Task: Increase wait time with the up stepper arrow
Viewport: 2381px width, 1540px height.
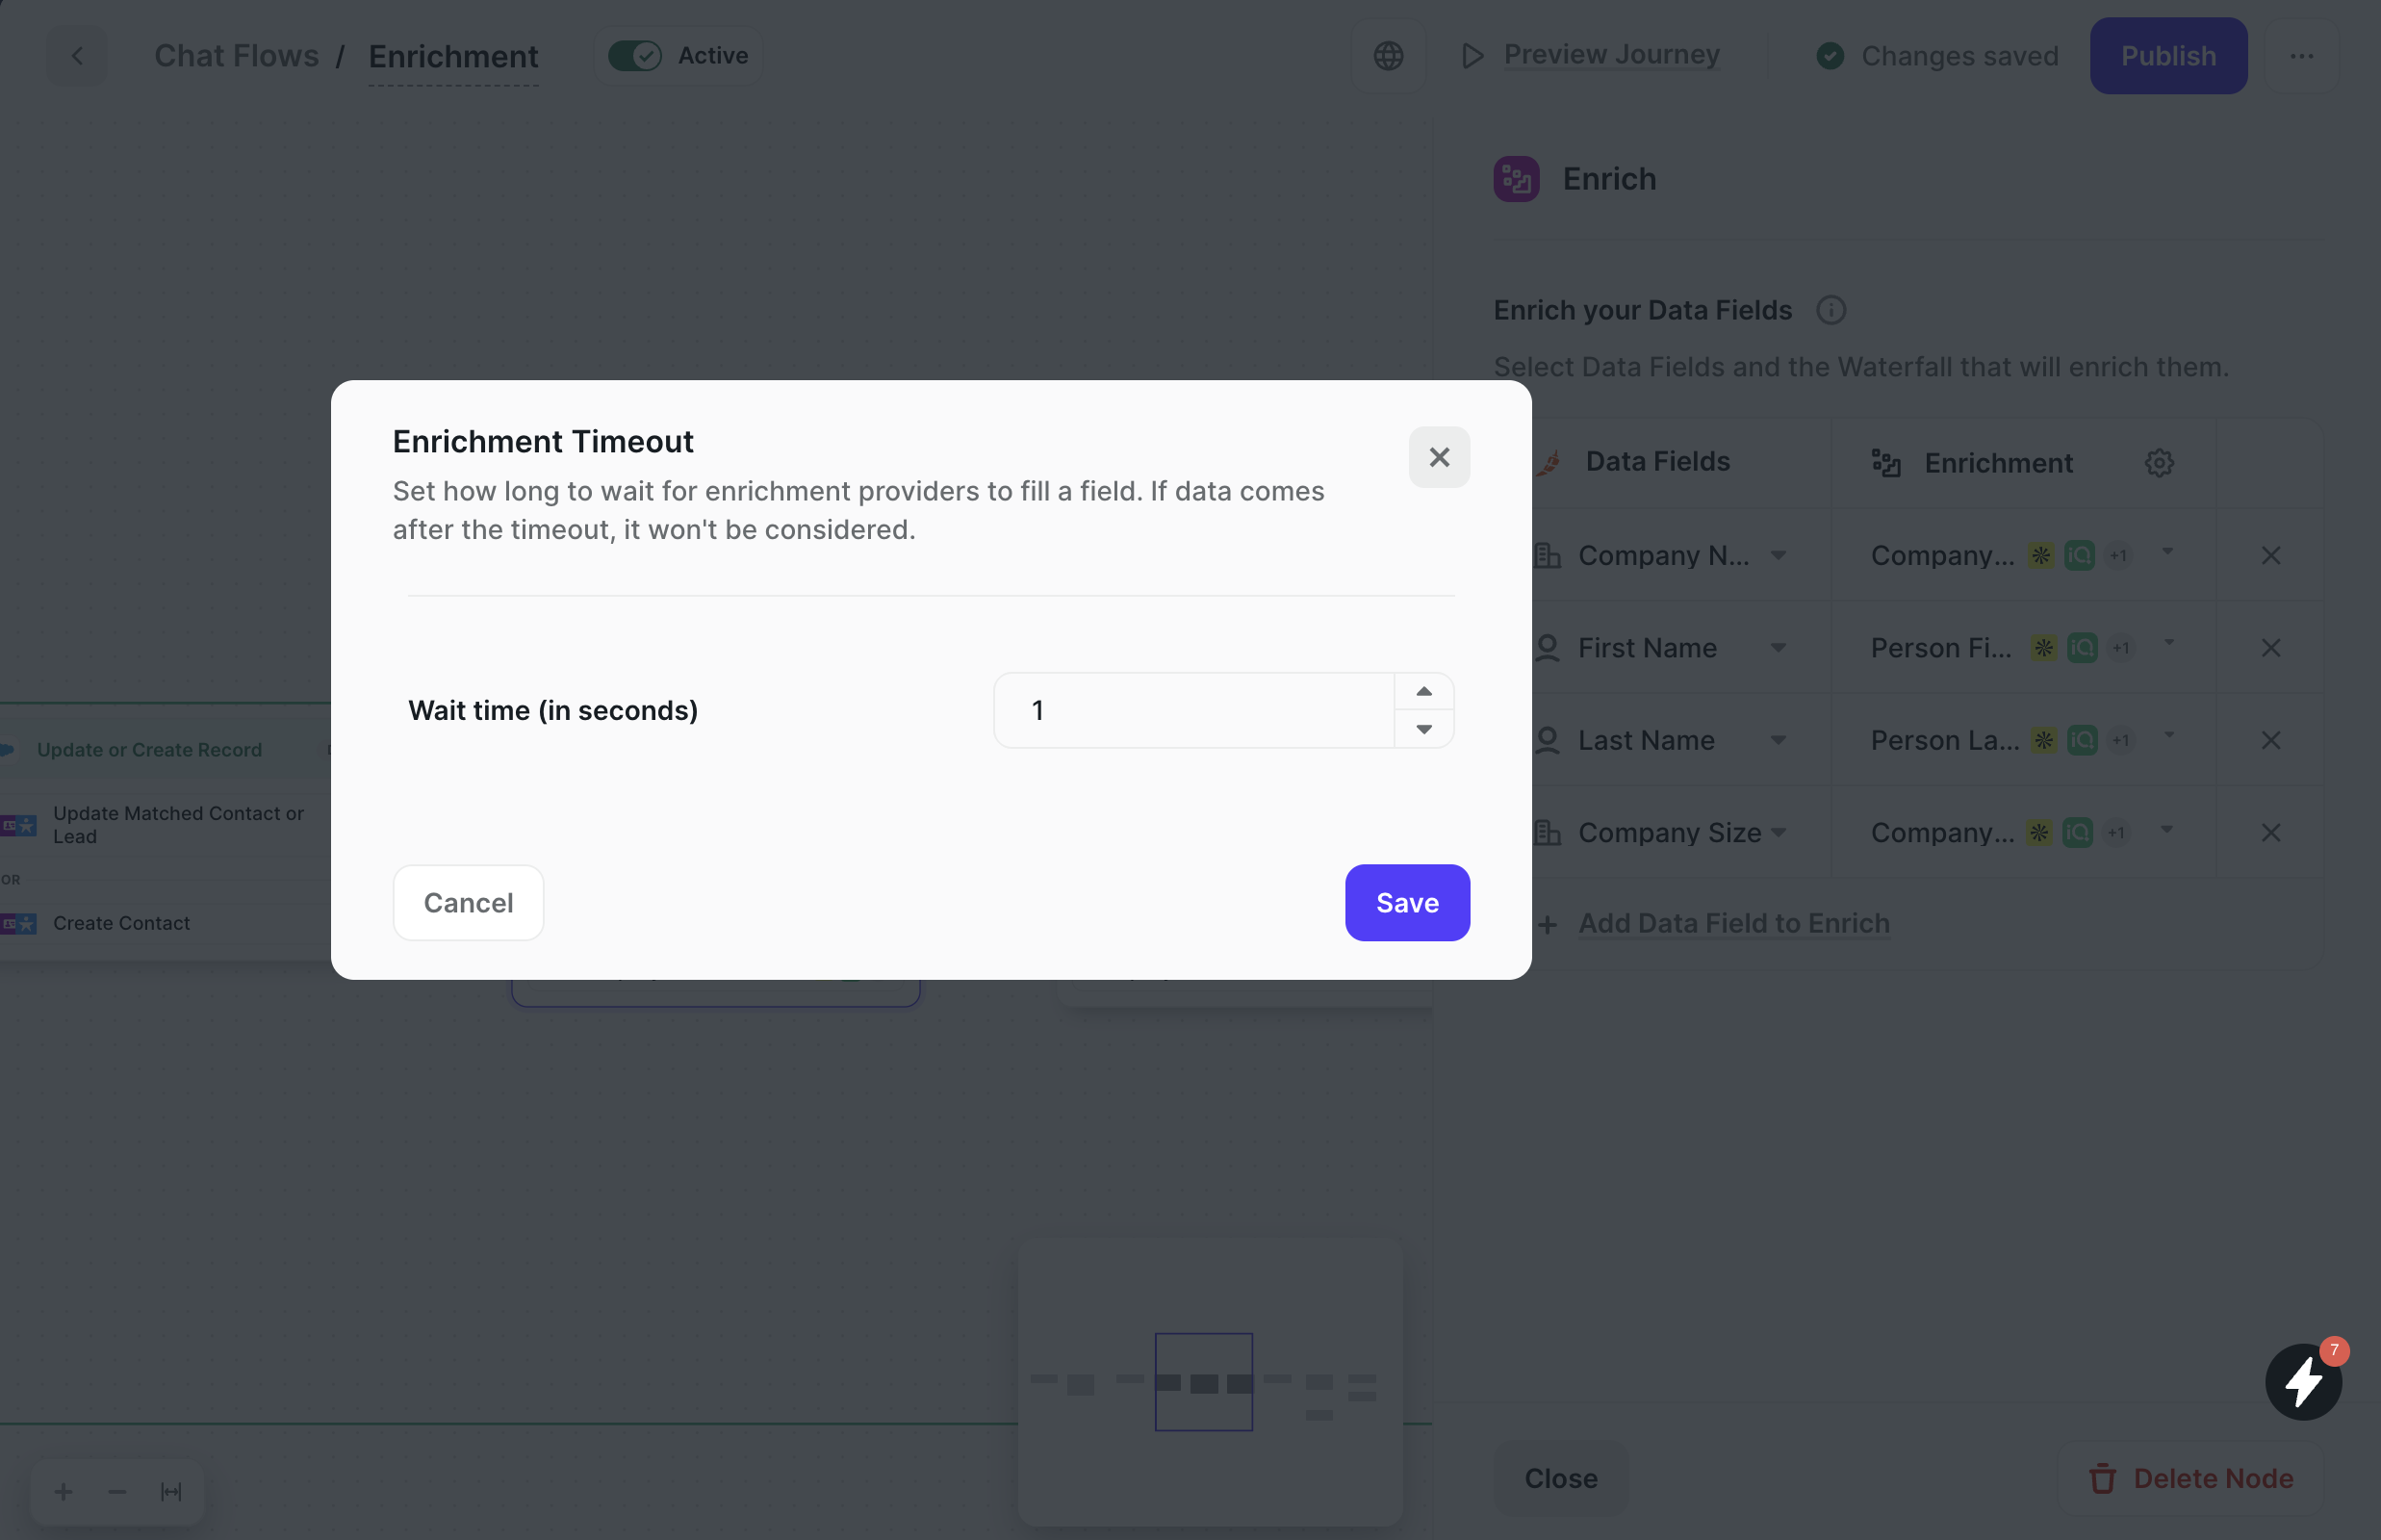Action: click(1422, 690)
